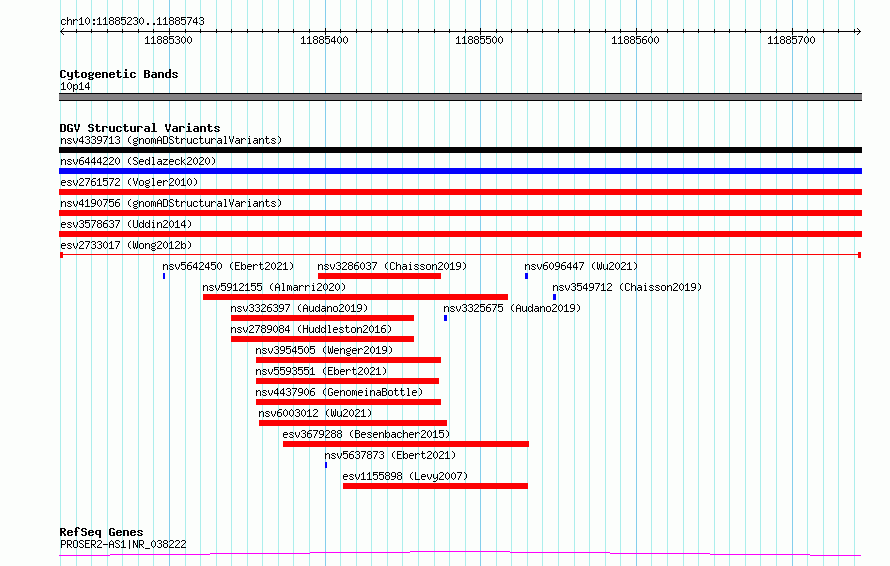Screen dimensions: 890x566
Task: Open nsv5593551 Ebert2021 label
Action: point(321,371)
